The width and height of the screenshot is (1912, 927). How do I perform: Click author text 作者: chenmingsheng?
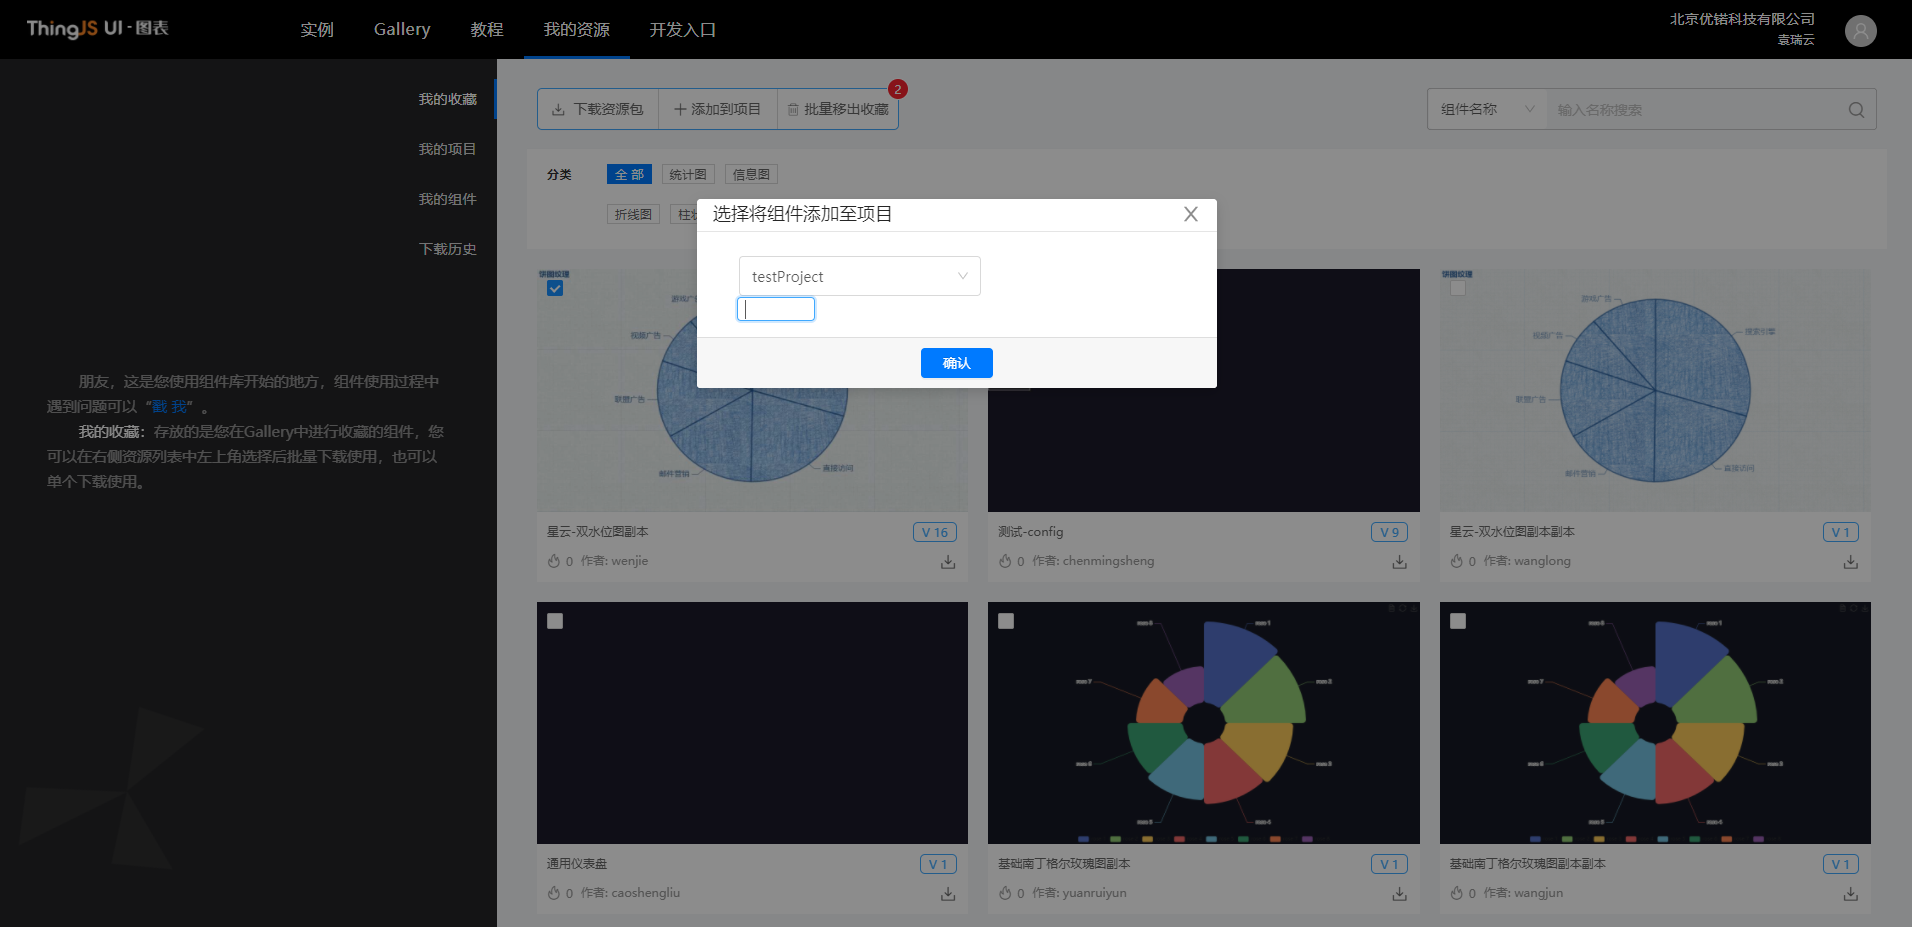[x=1093, y=561]
